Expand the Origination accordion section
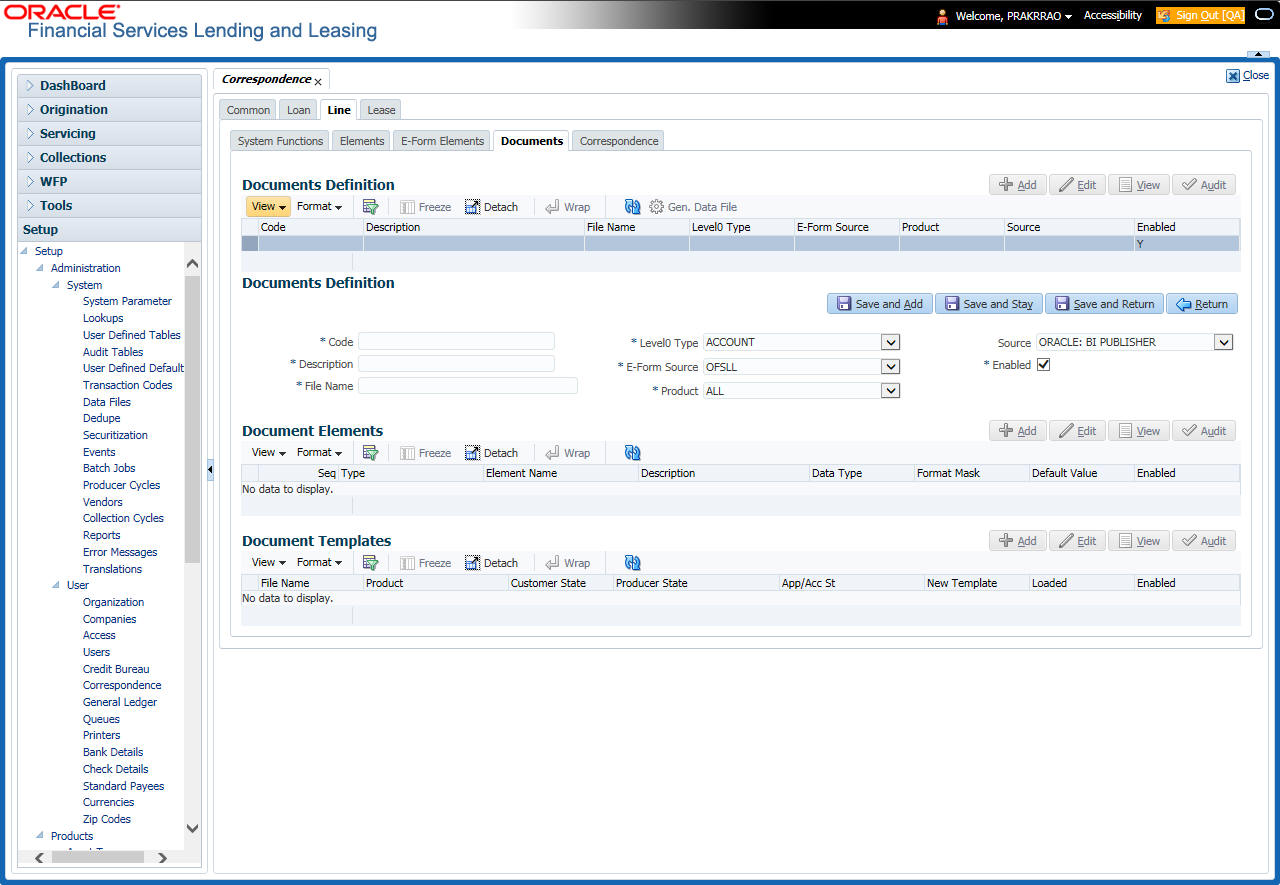The width and height of the screenshot is (1280, 885). click(109, 110)
